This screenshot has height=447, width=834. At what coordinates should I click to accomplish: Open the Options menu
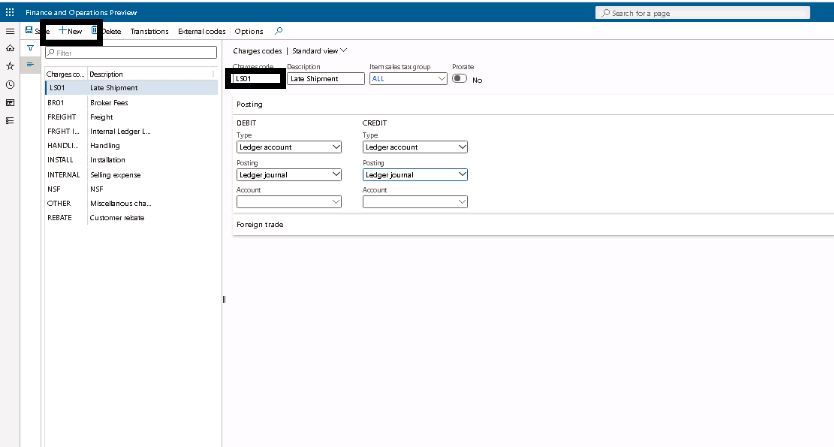tap(249, 31)
